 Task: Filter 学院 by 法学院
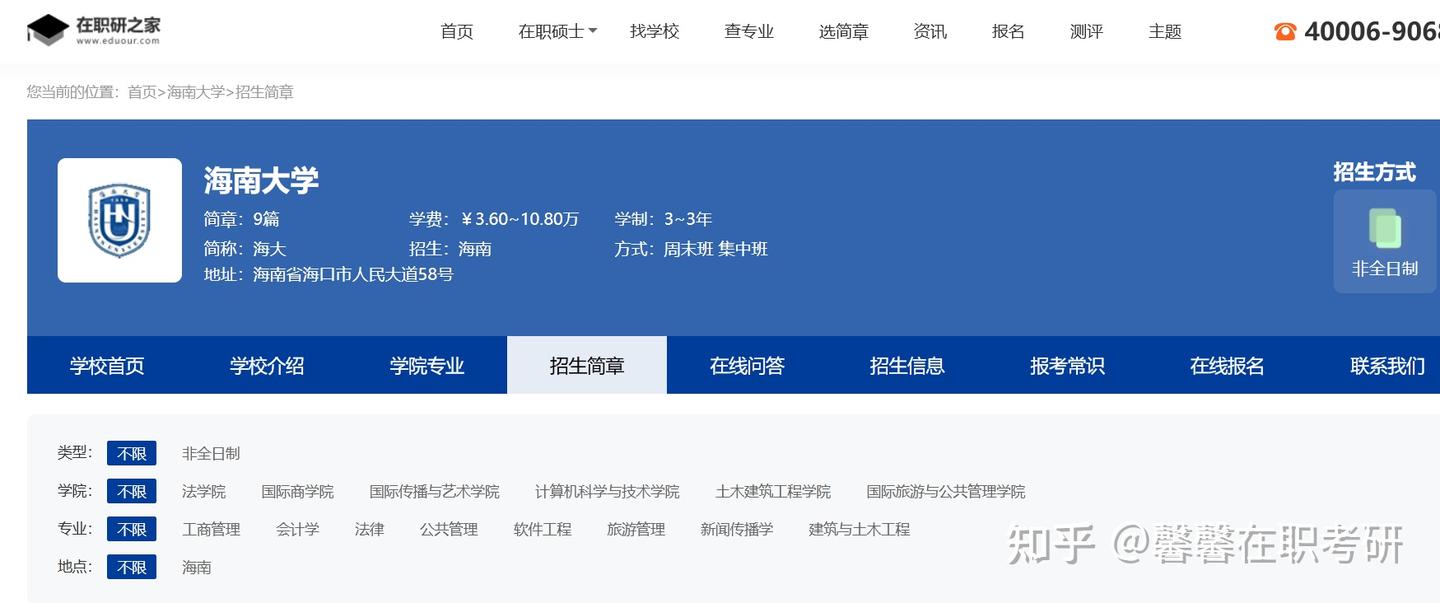pyautogui.click(x=204, y=492)
